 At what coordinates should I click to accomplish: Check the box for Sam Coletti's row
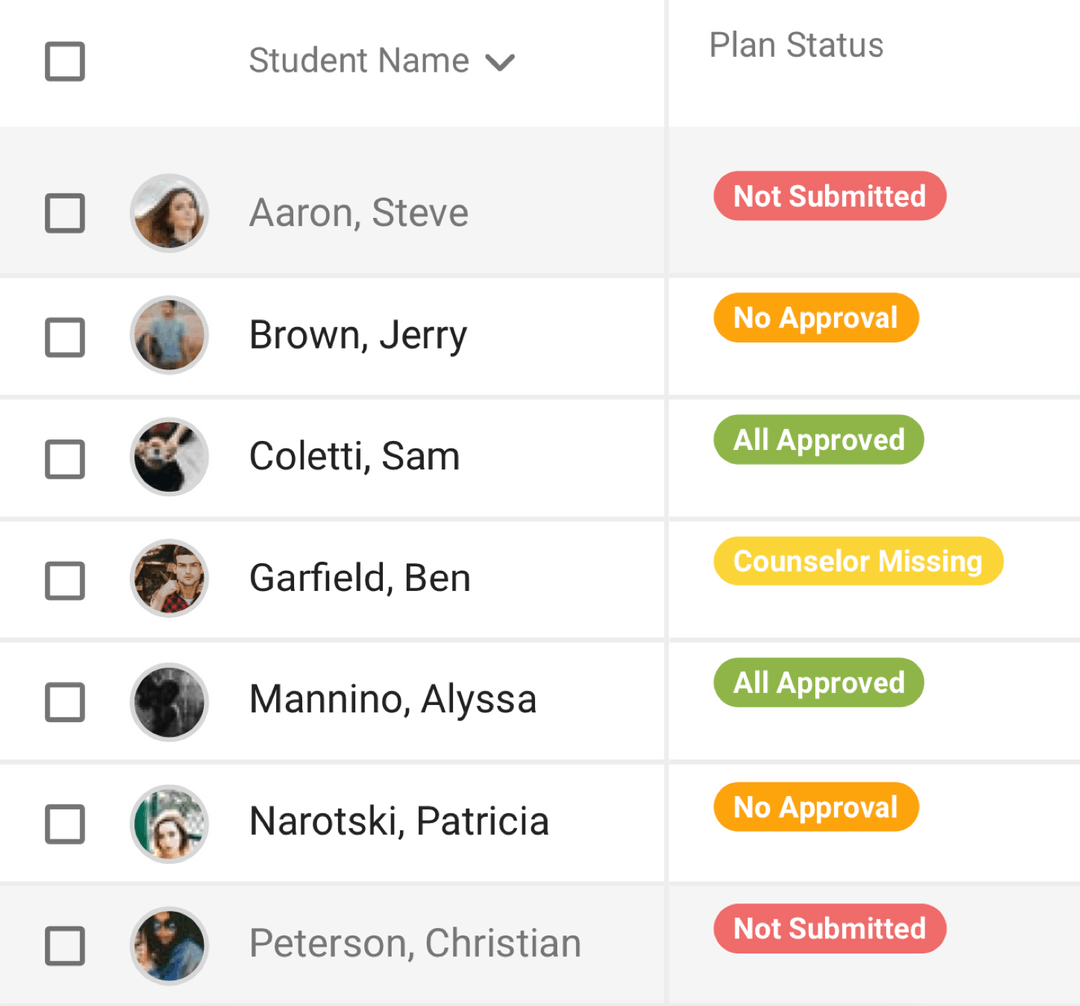[64, 457]
